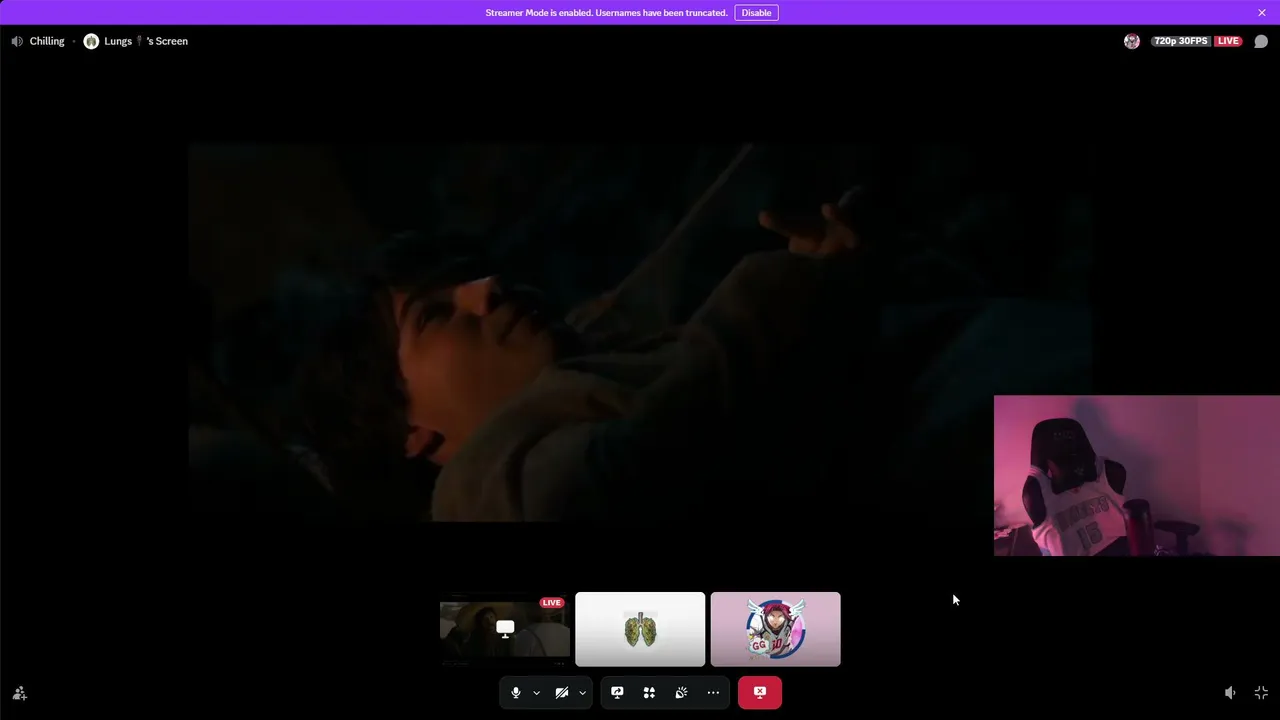The height and width of the screenshot is (720, 1280).
Task: Disconnect from the voice call
Action: click(760, 692)
